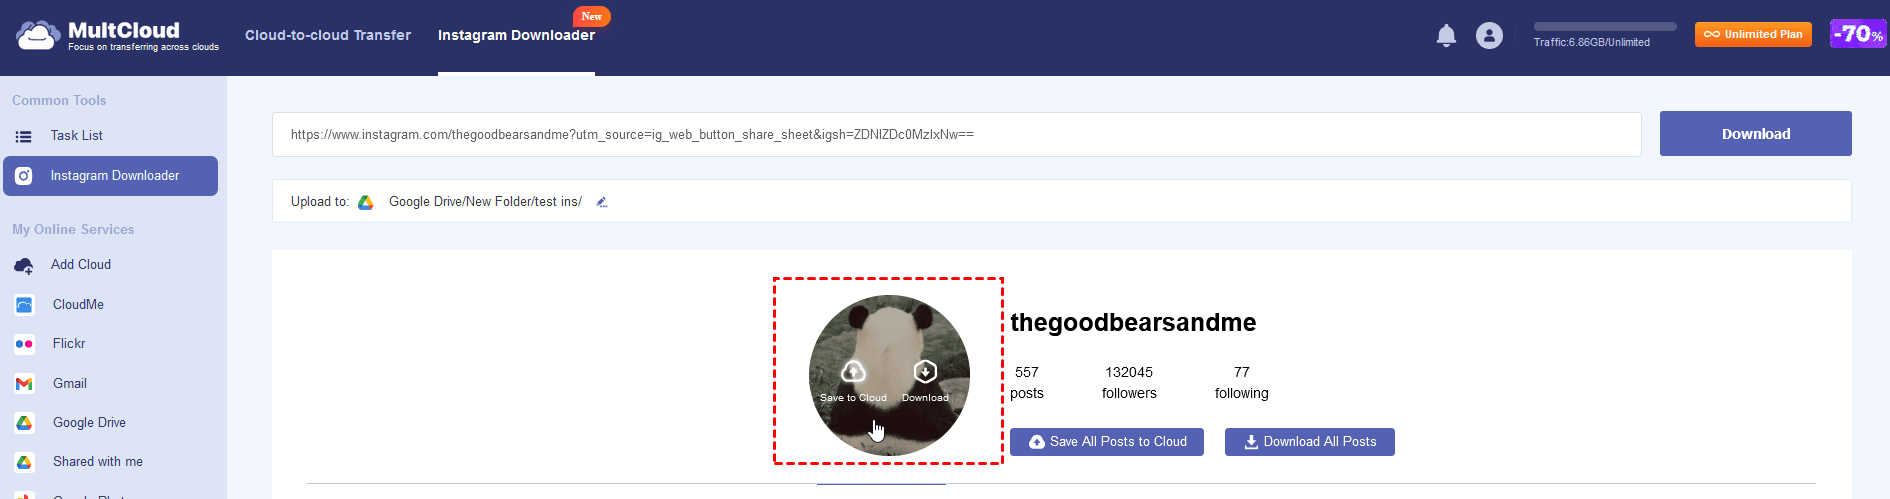Click the Download button beside the URL
1890x499 pixels.
click(1755, 134)
